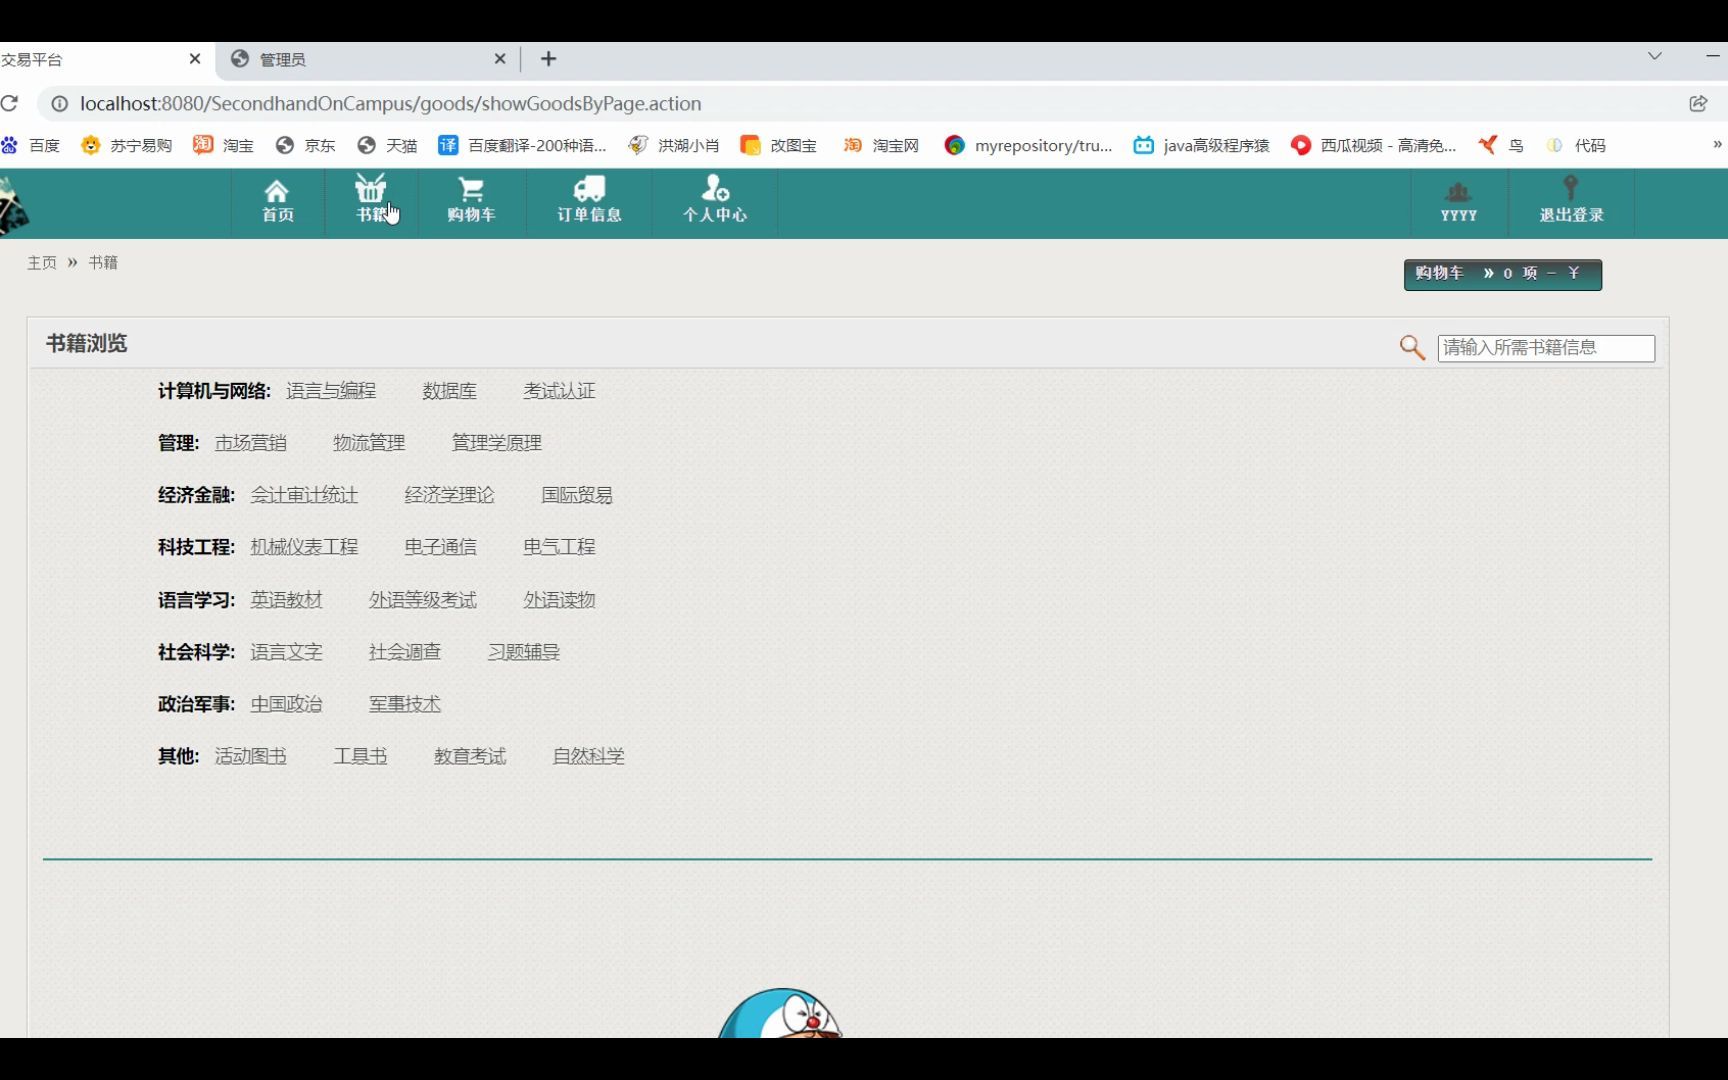Open the 外语读物 category
The width and height of the screenshot is (1728, 1080).
559,600
